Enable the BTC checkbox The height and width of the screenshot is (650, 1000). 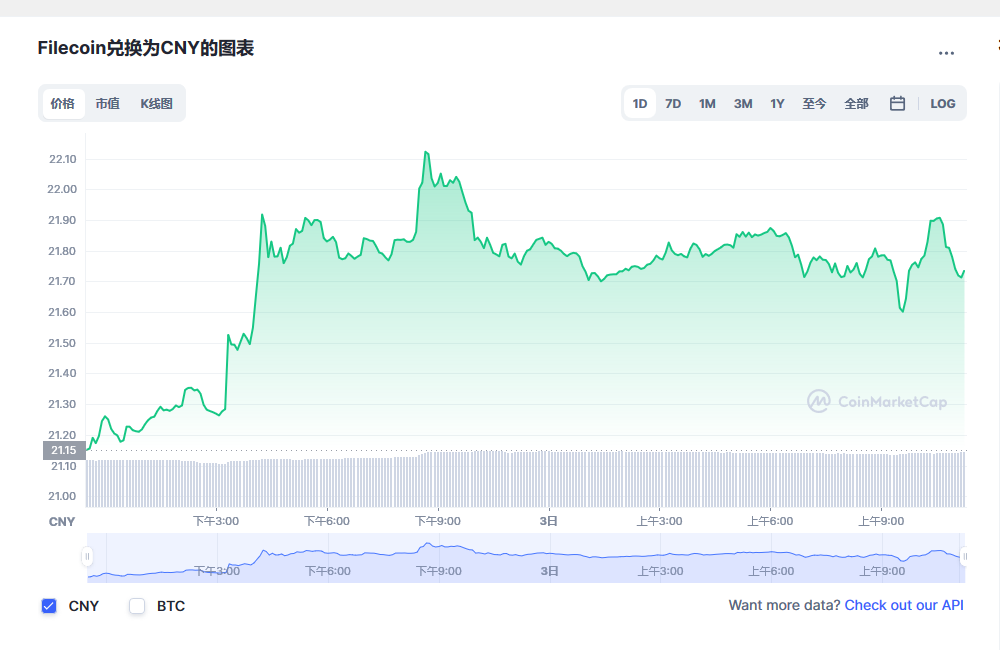coord(137,606)
